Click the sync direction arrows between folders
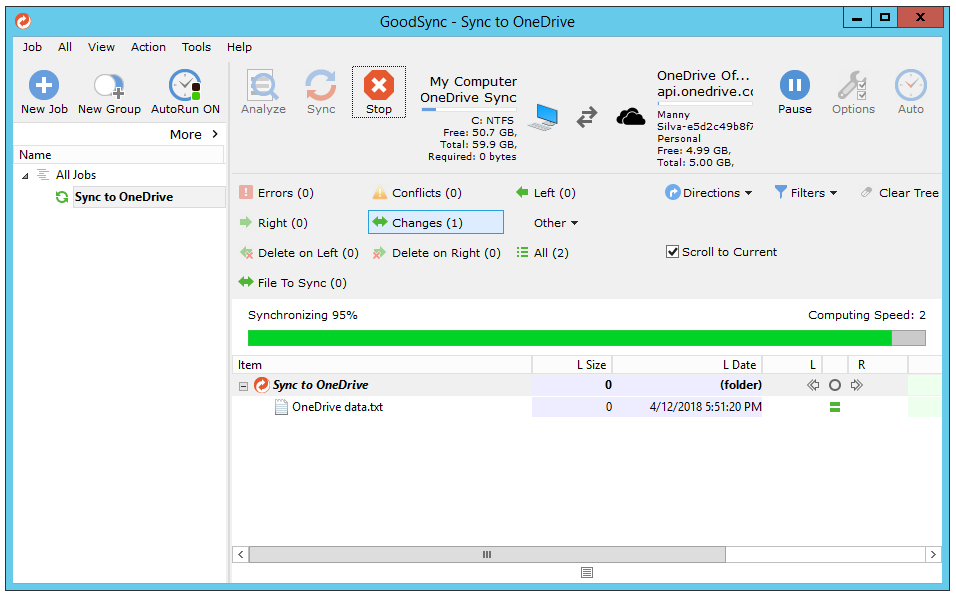This screenshot has width=956, height=599. [587, 117]
